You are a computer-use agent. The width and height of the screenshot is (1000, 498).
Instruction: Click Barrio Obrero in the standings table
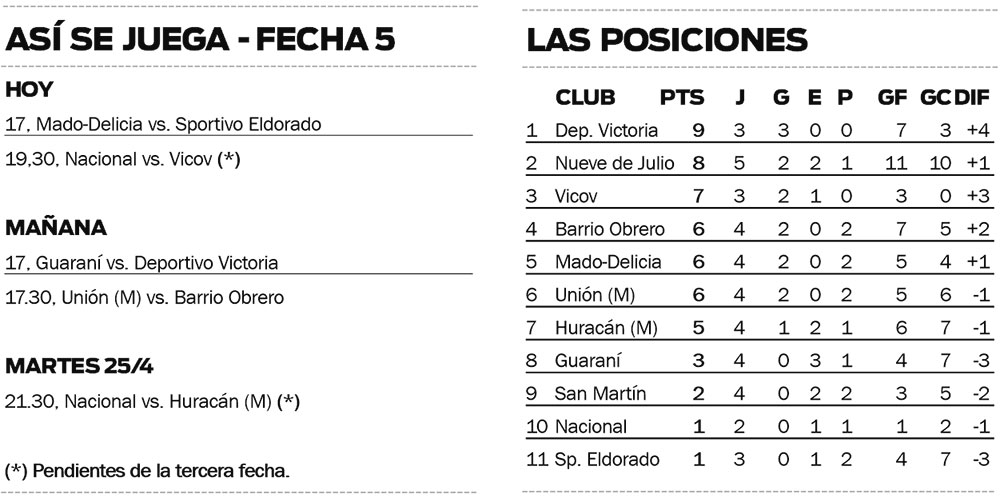609,229
